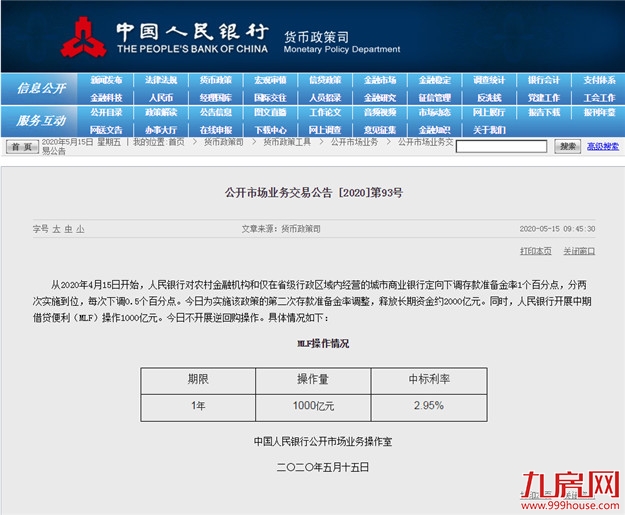
Task: Follow the 货币政策工具 breadcrumb link
Action: pos(287,142)
